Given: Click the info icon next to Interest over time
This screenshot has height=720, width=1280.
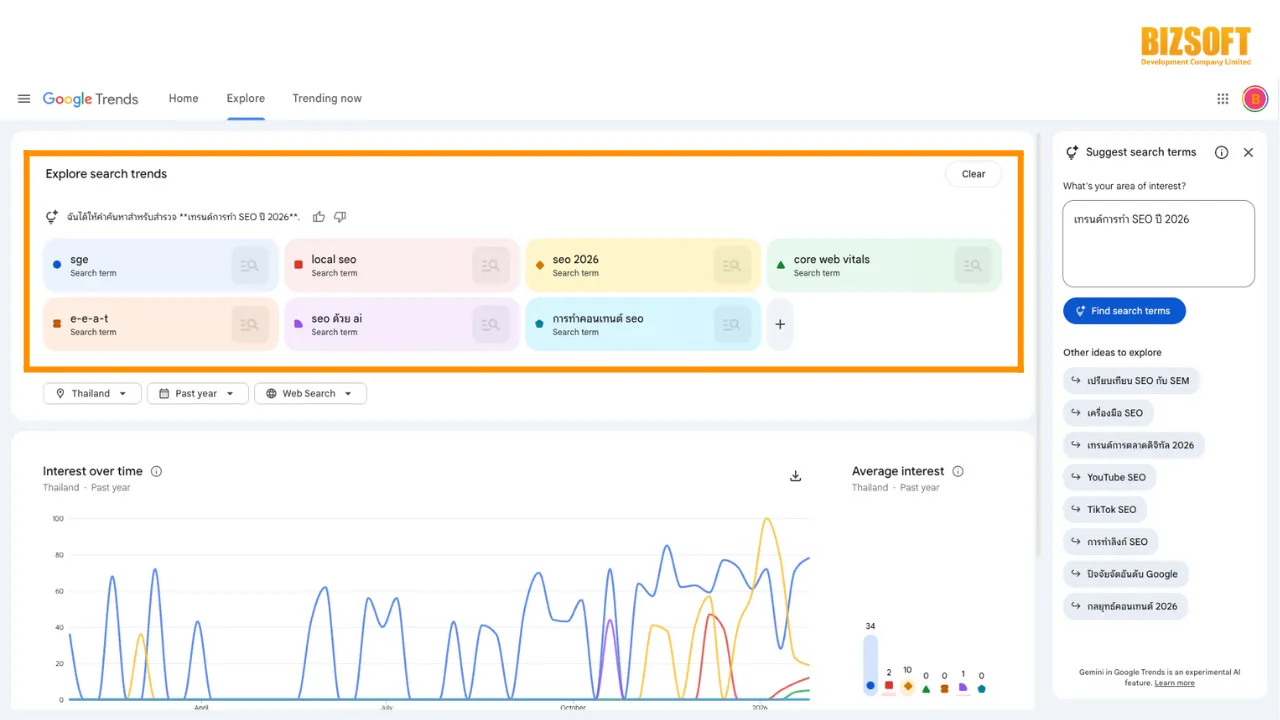Looking at the screenshot, I should click(156, 471).
